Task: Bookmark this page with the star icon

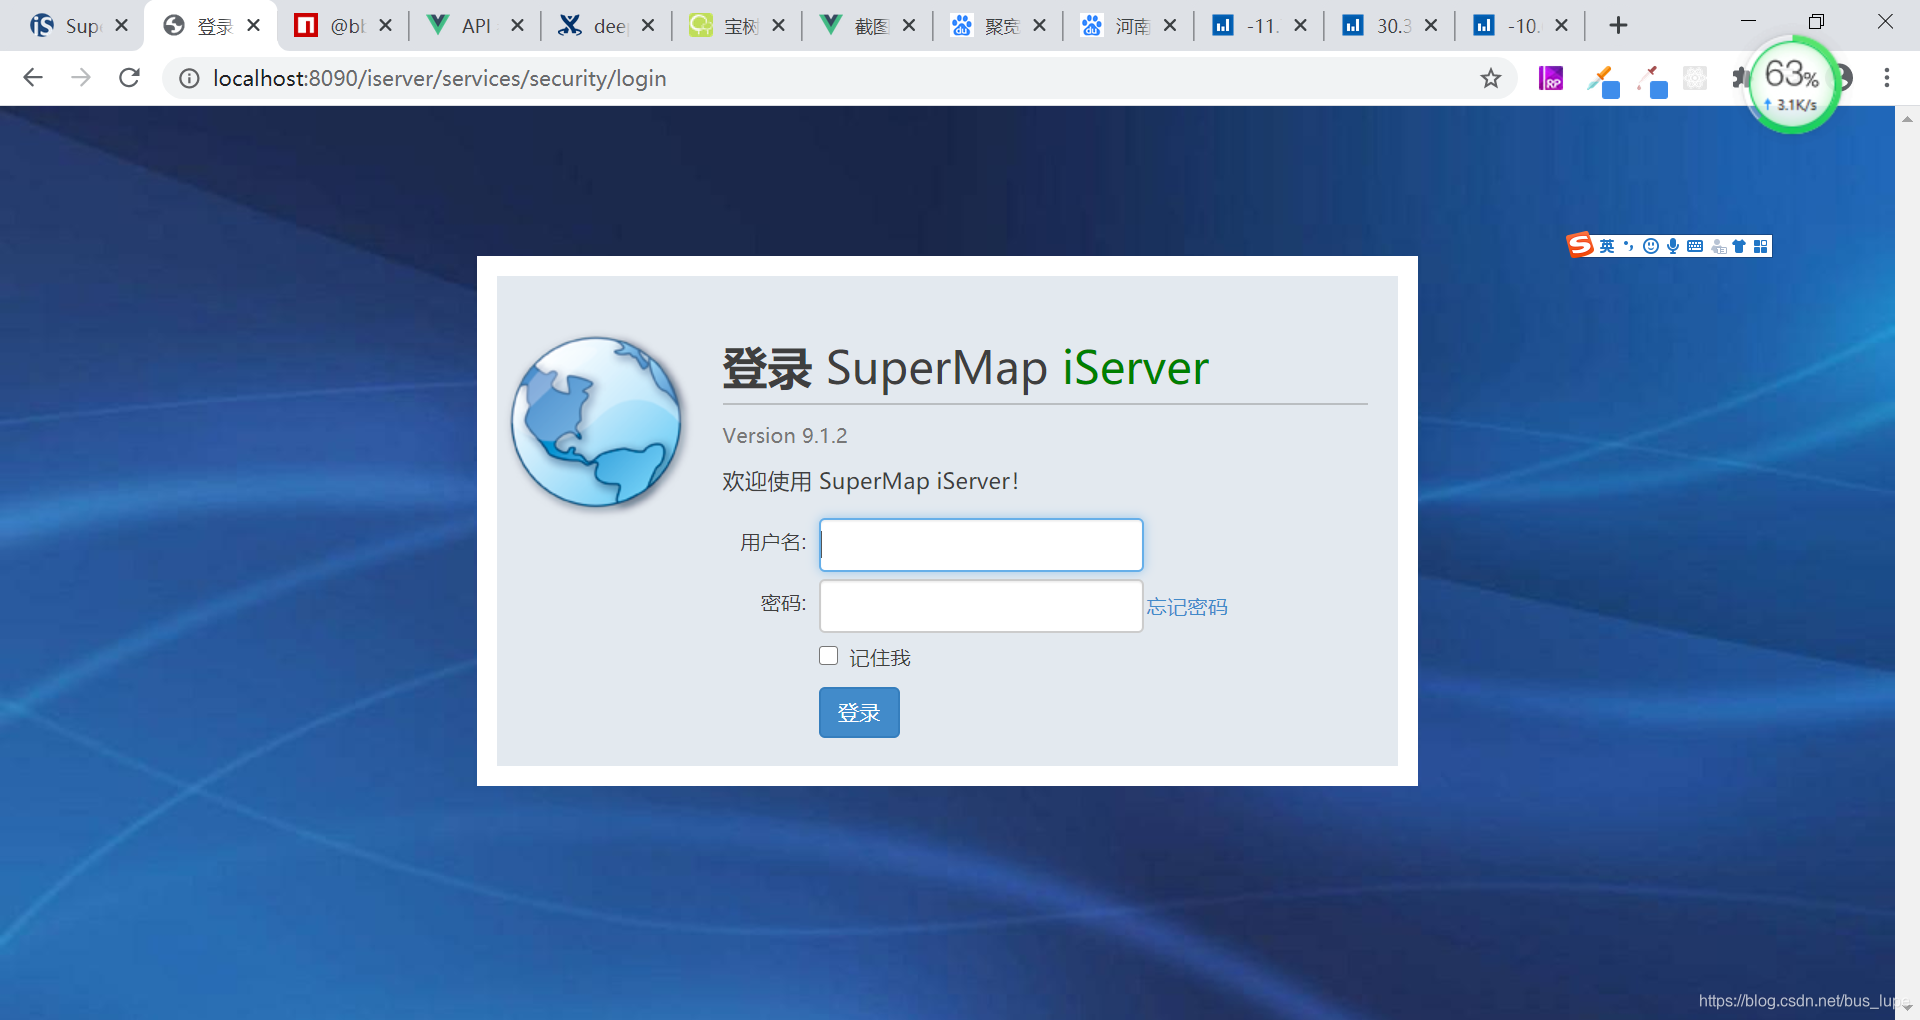Action: pyautogui.click(x=1491, y=78)
